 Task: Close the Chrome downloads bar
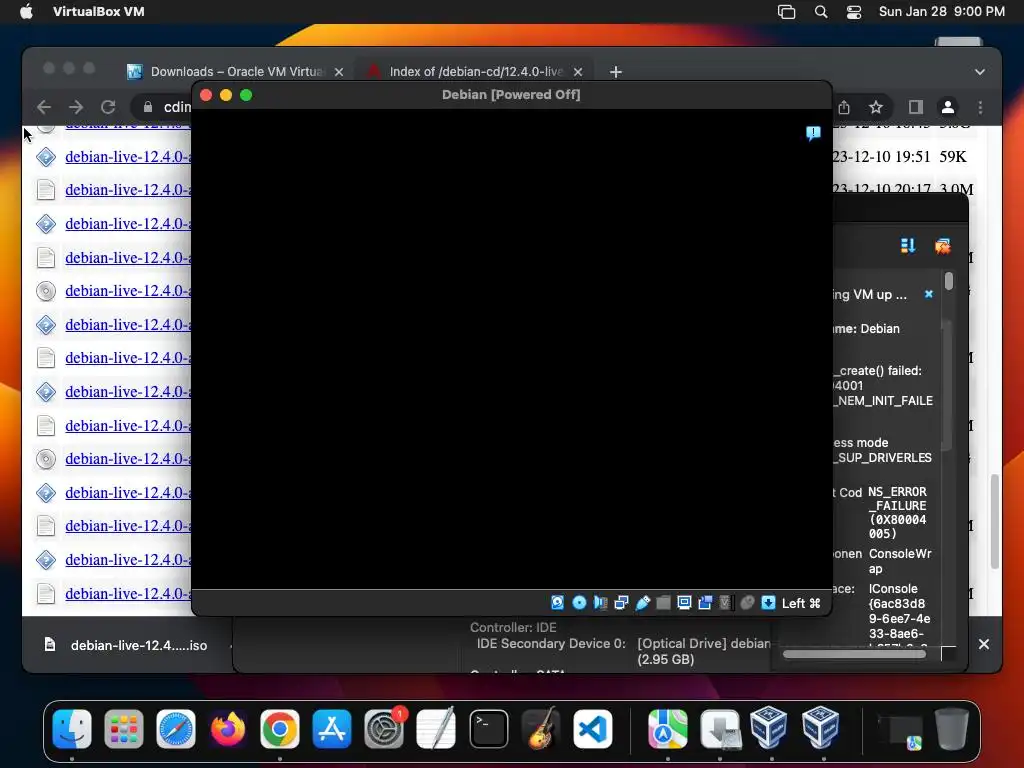pos(984,645)
